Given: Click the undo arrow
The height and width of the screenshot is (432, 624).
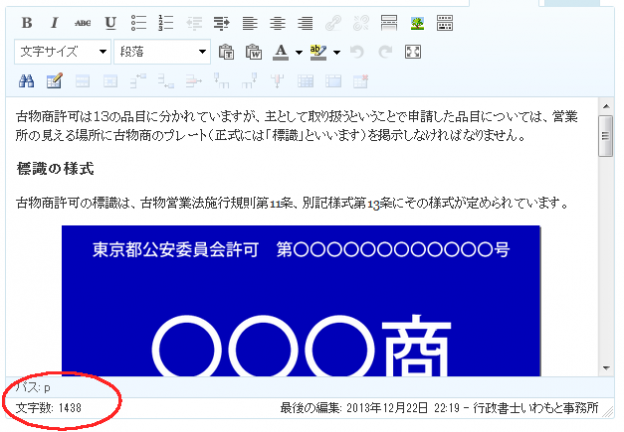Looking at the screenshot, I should (x=357, y=52).
